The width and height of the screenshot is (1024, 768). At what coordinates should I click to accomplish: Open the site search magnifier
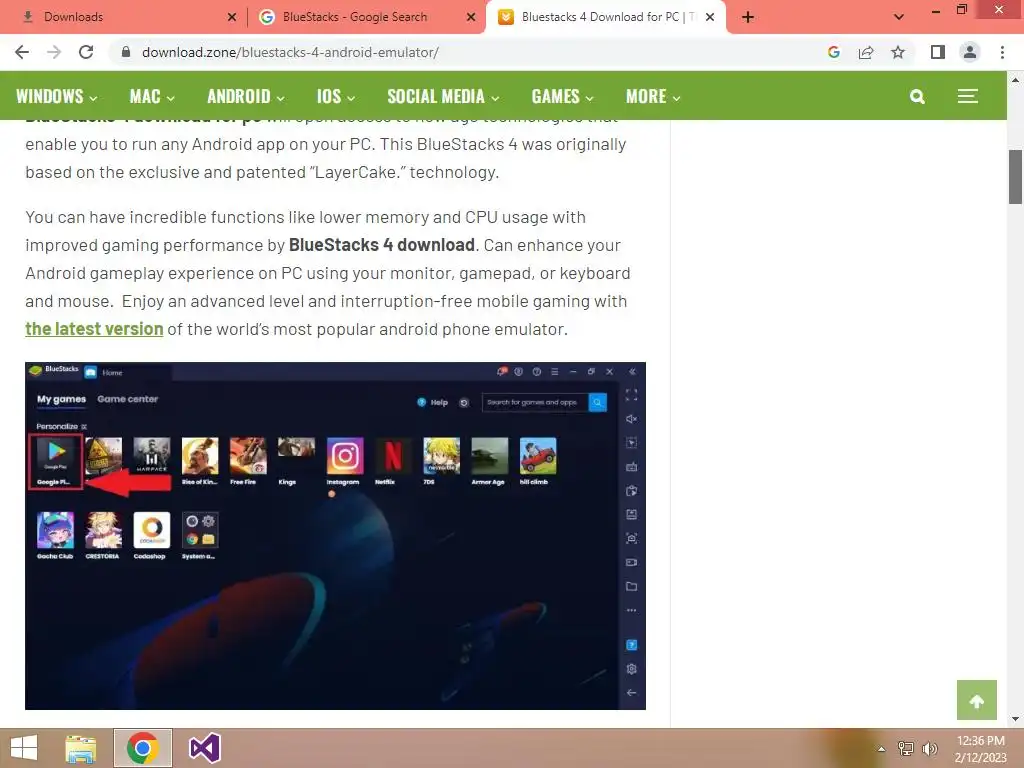pyautogui.click(x=917, y=97)
